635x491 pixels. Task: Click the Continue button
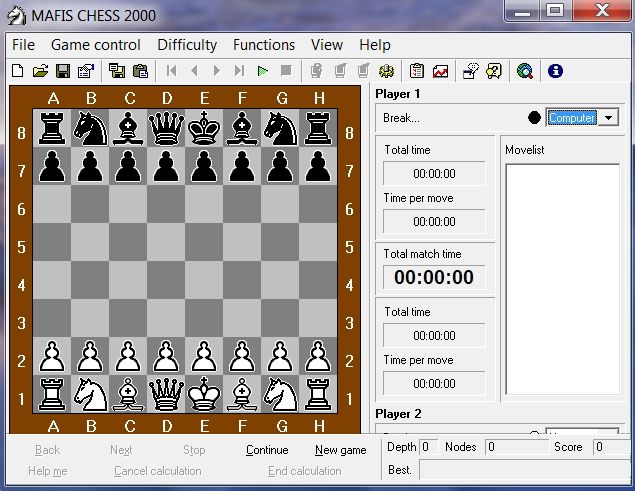click(x=267, y=450)
